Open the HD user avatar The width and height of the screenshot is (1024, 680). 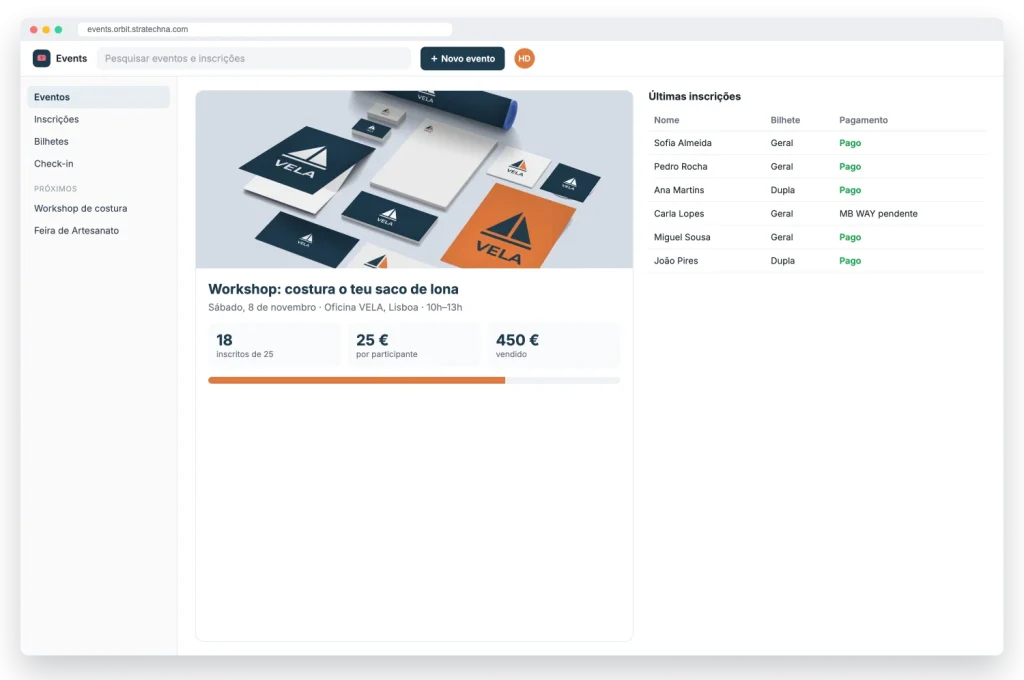tap(524, 58)
